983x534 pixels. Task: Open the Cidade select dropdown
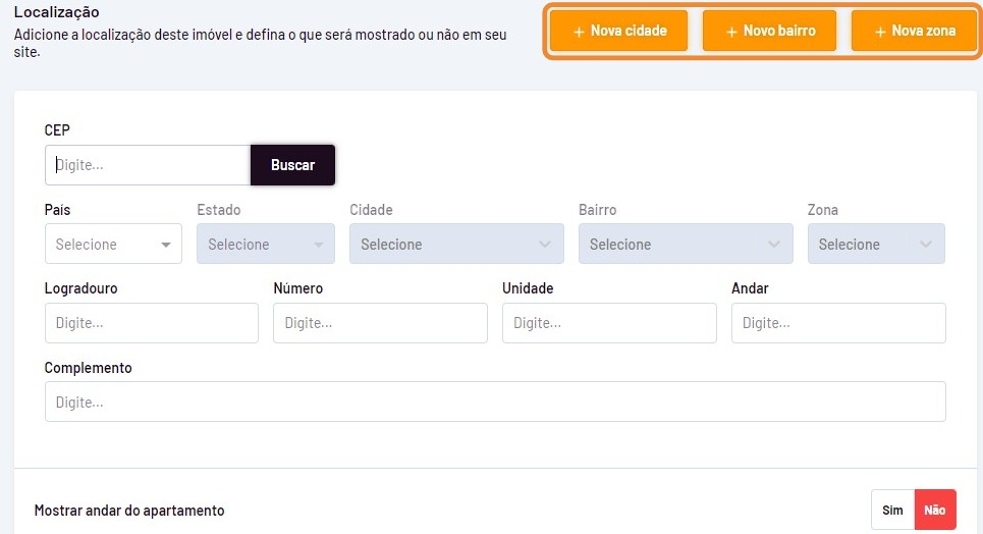[456, 245]
